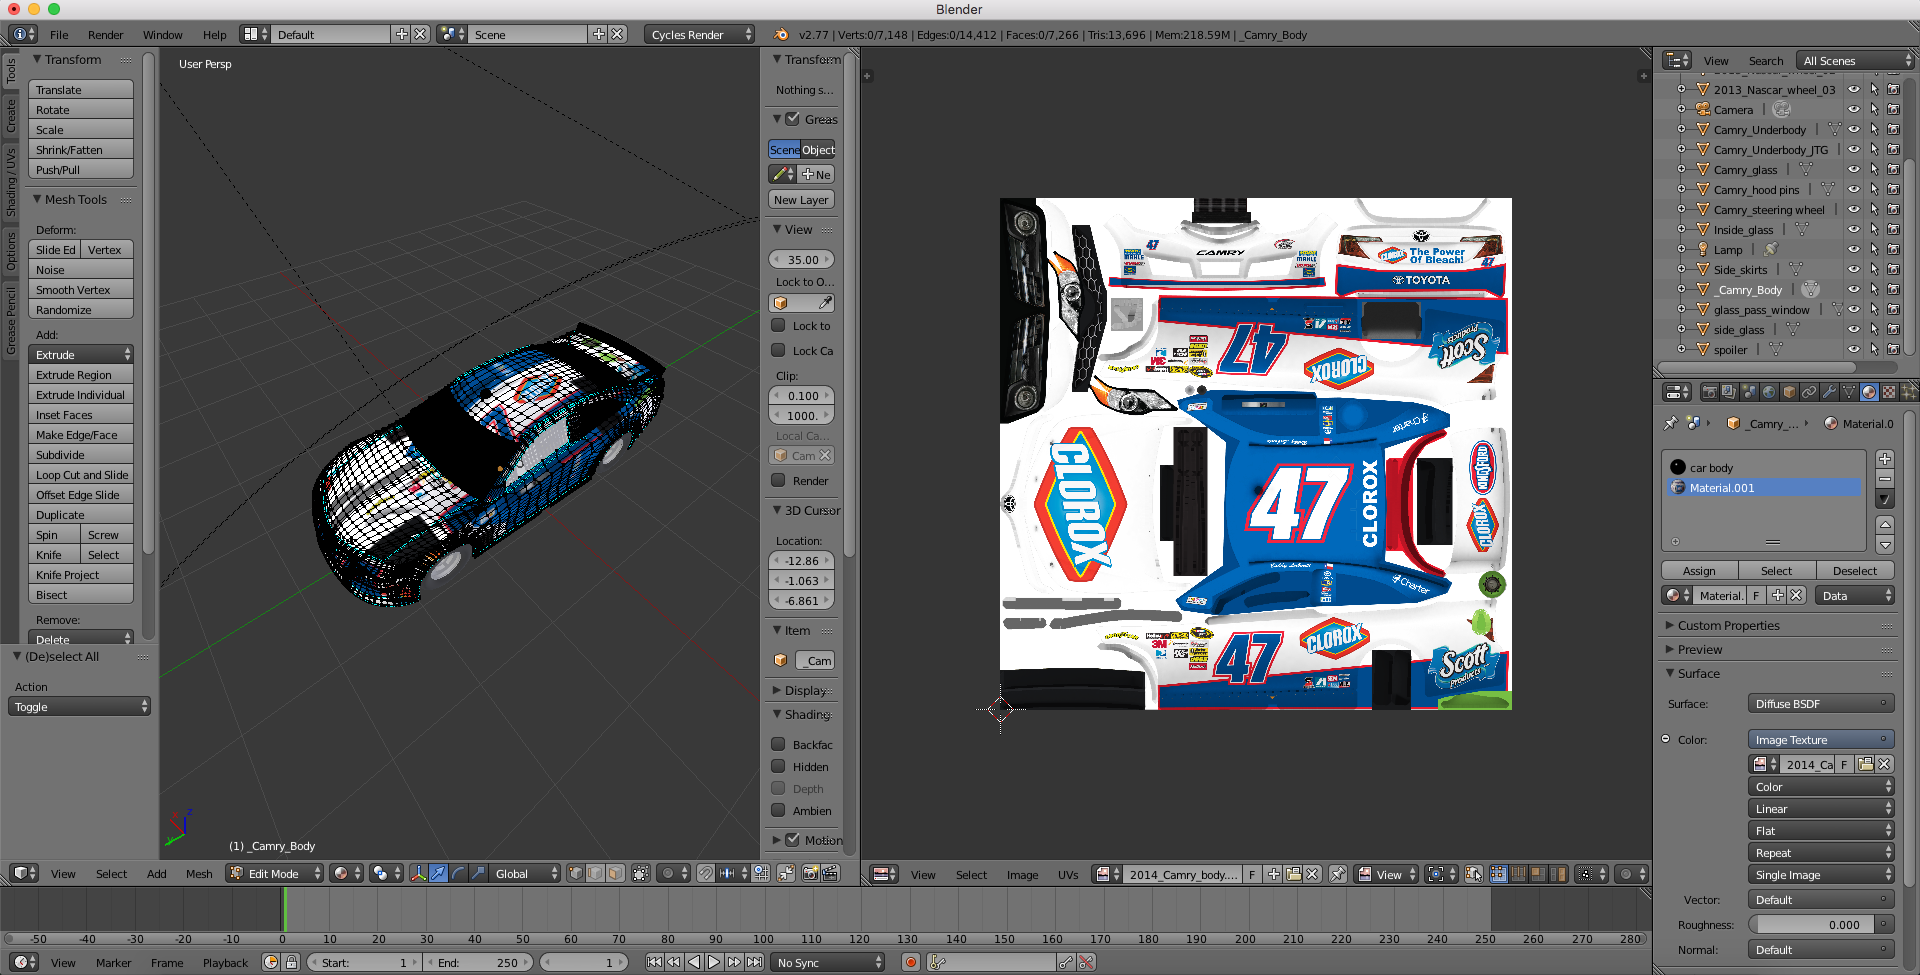Jump to first frame in timeline
The image size is (1920, 975).
[x=654, y=962]
